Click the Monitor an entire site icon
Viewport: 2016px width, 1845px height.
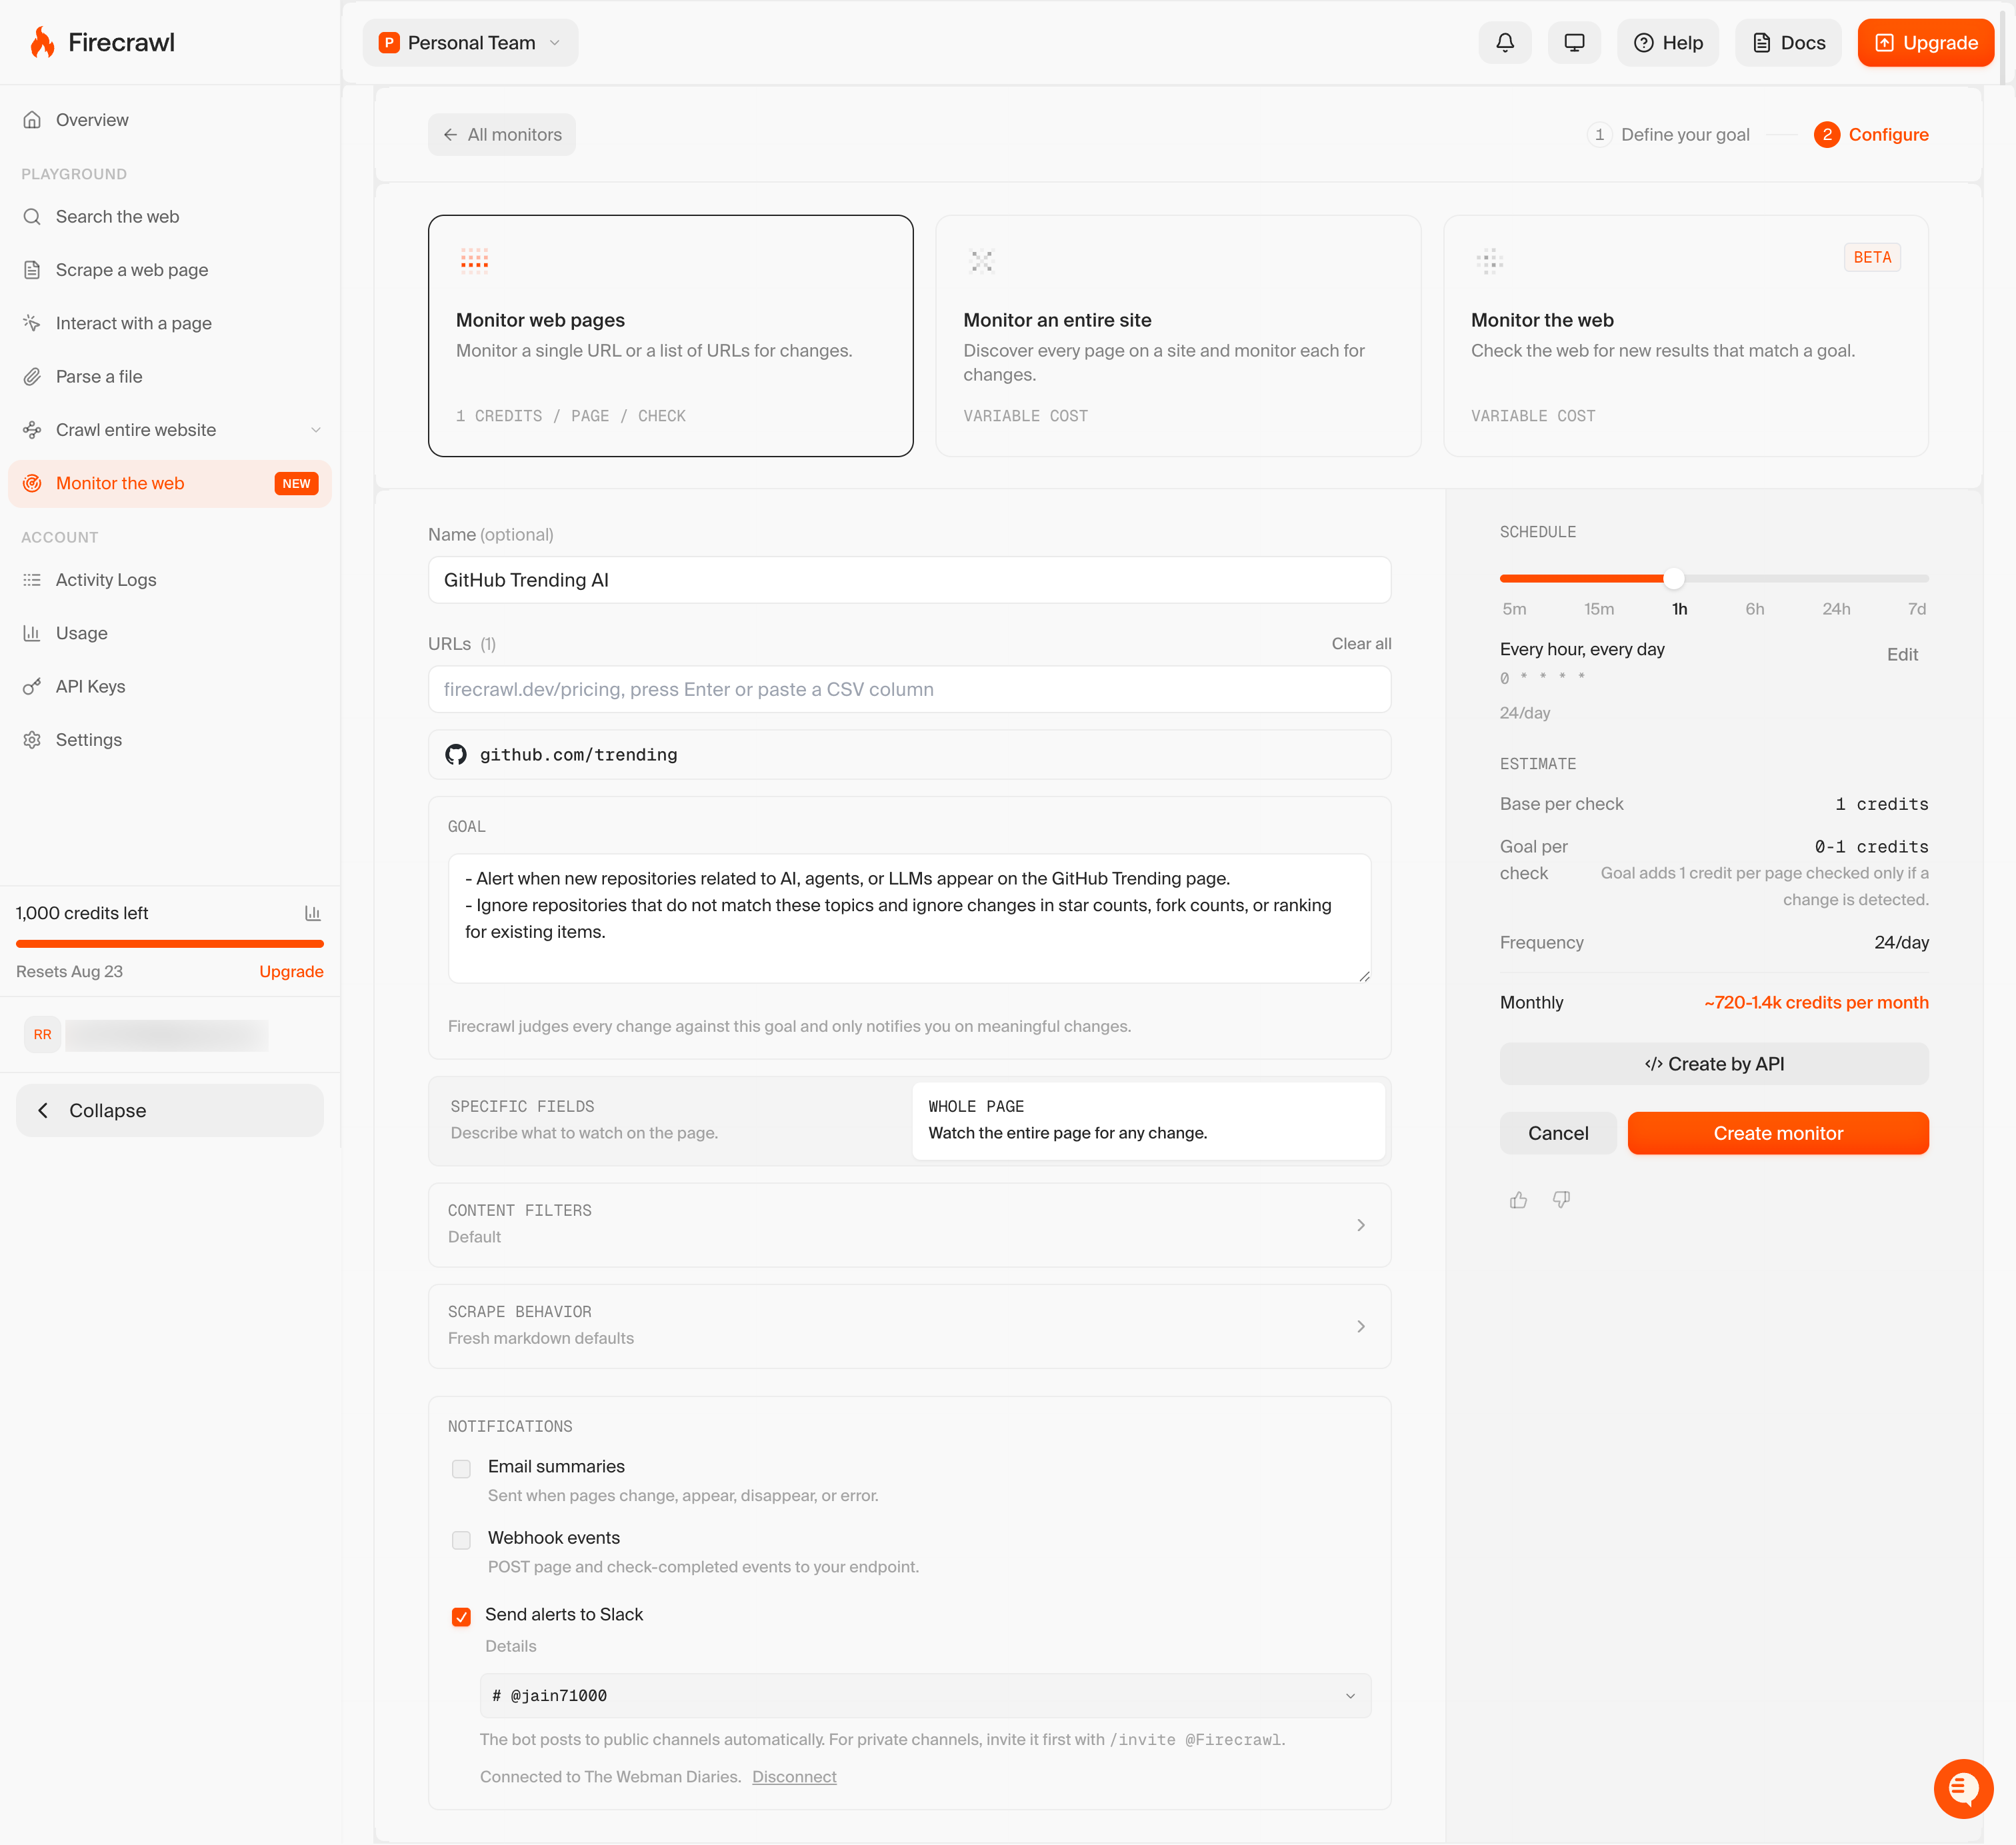(x=982, y=261)
